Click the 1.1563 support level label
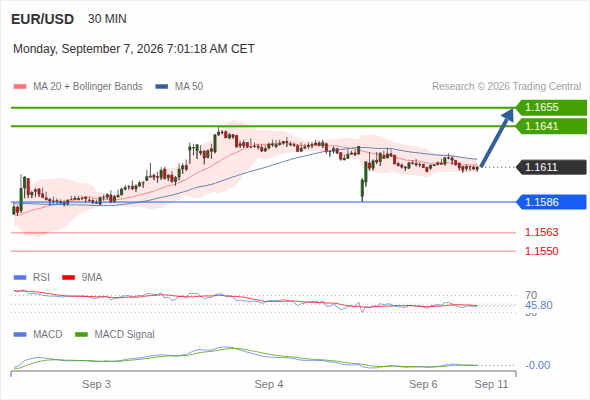Screen dimensions: 590x400 pos(541,232)
